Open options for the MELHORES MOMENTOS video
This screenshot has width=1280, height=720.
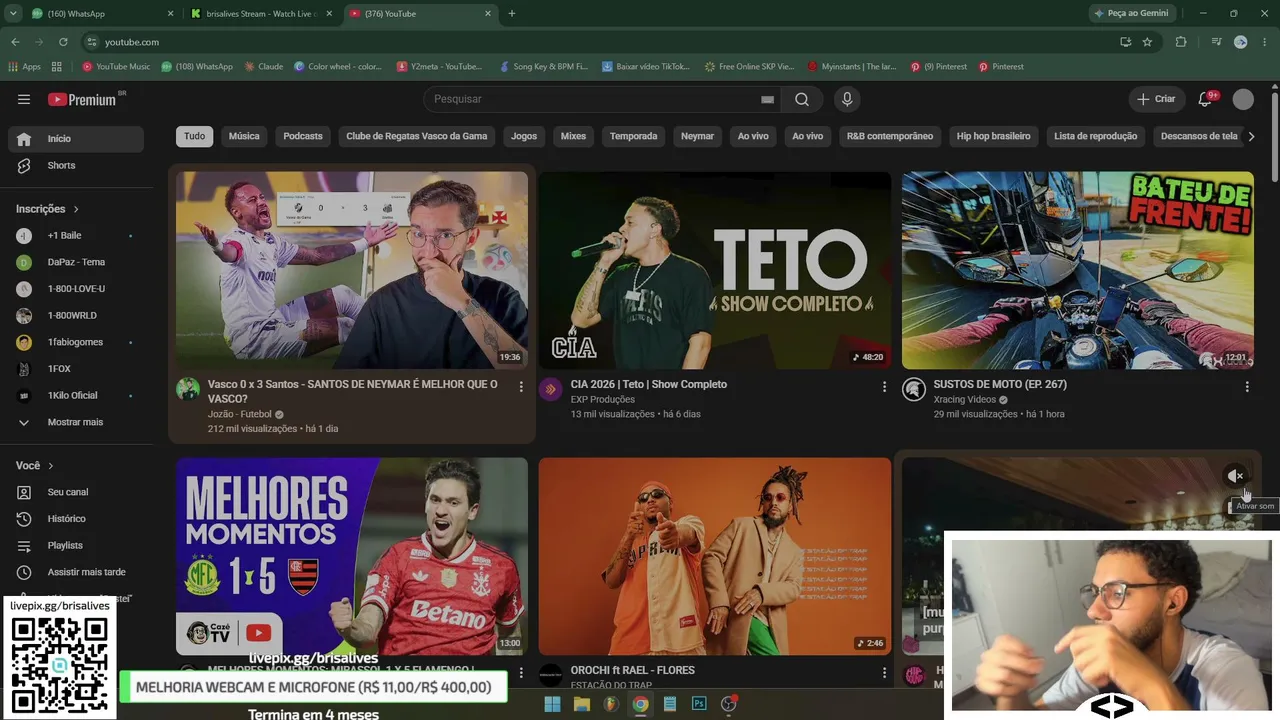[521, 673]
